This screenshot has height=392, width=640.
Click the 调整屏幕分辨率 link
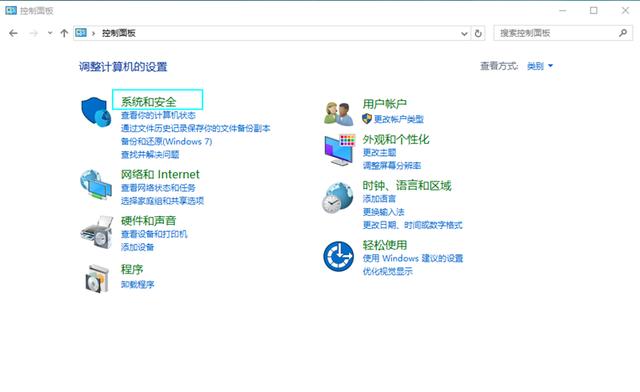coord(391,165)
